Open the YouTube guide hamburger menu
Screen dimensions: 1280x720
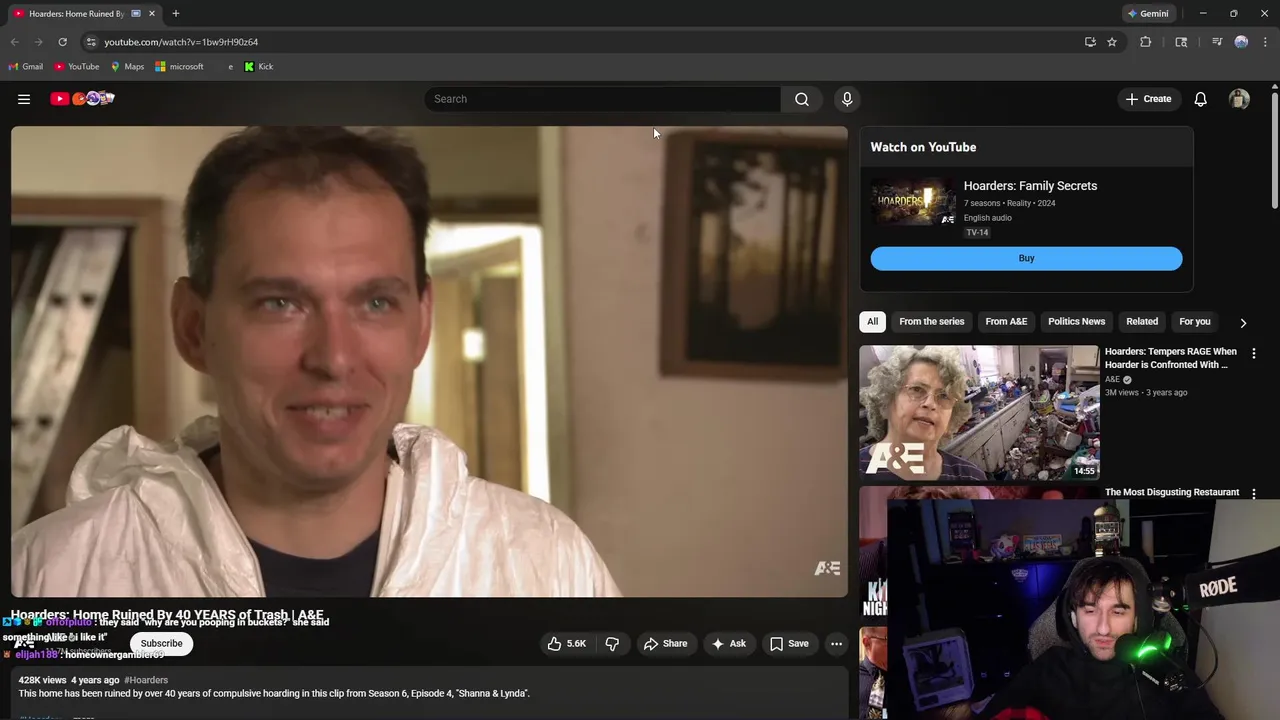[x=24, y=99]
